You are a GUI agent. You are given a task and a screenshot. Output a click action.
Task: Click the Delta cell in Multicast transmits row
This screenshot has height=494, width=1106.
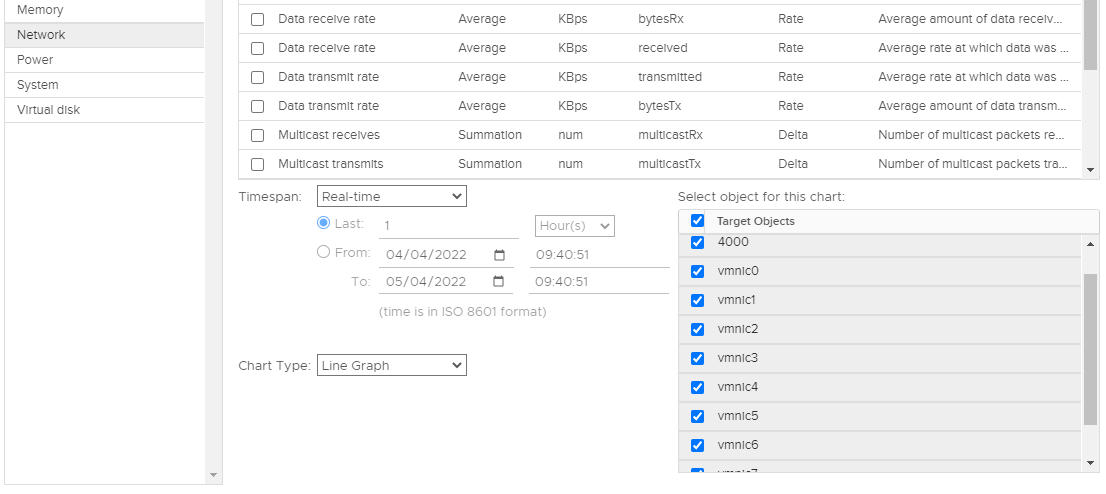coord(793,164)
